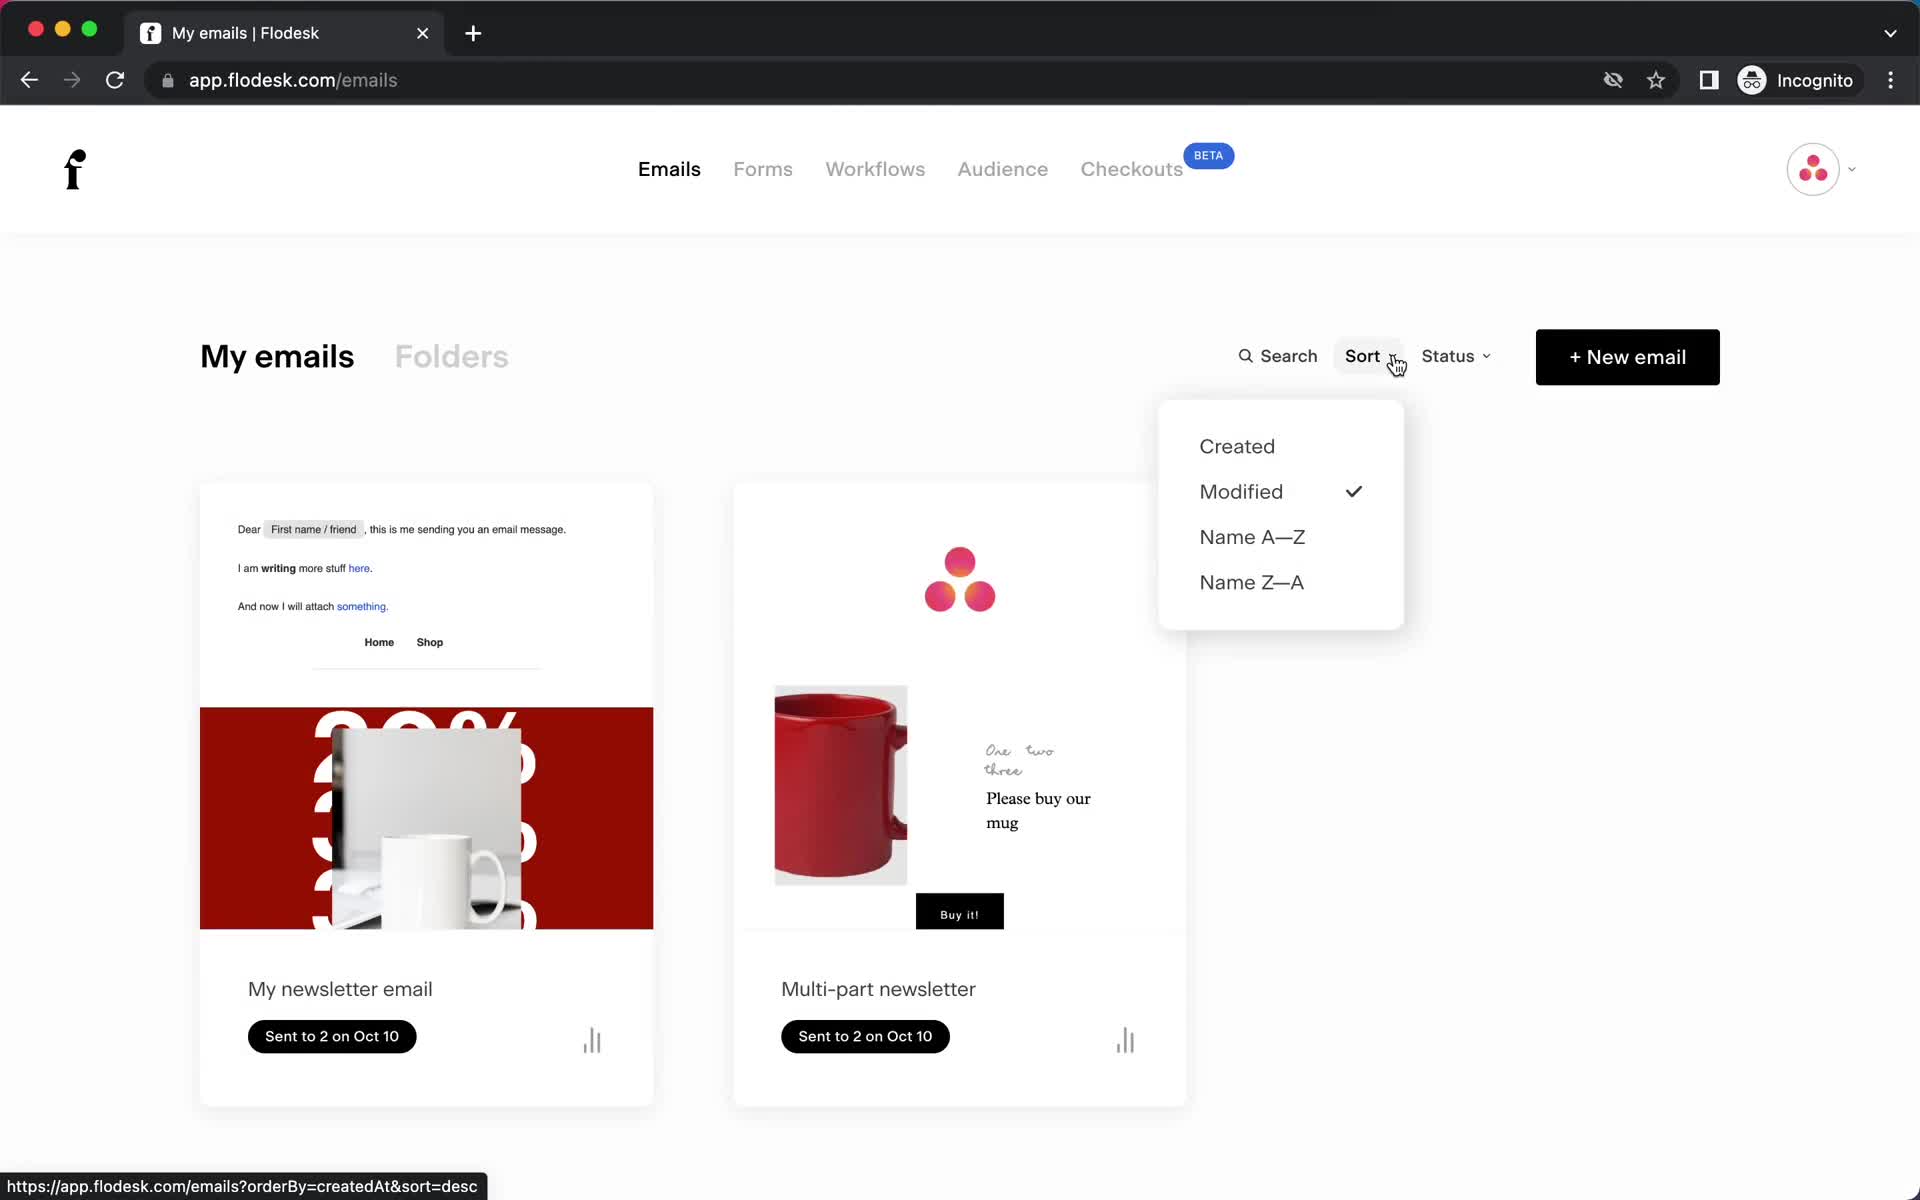Click the analytics bar icon on My newsletter email
1920x1200 pixels.
[x=592, y=1040]
